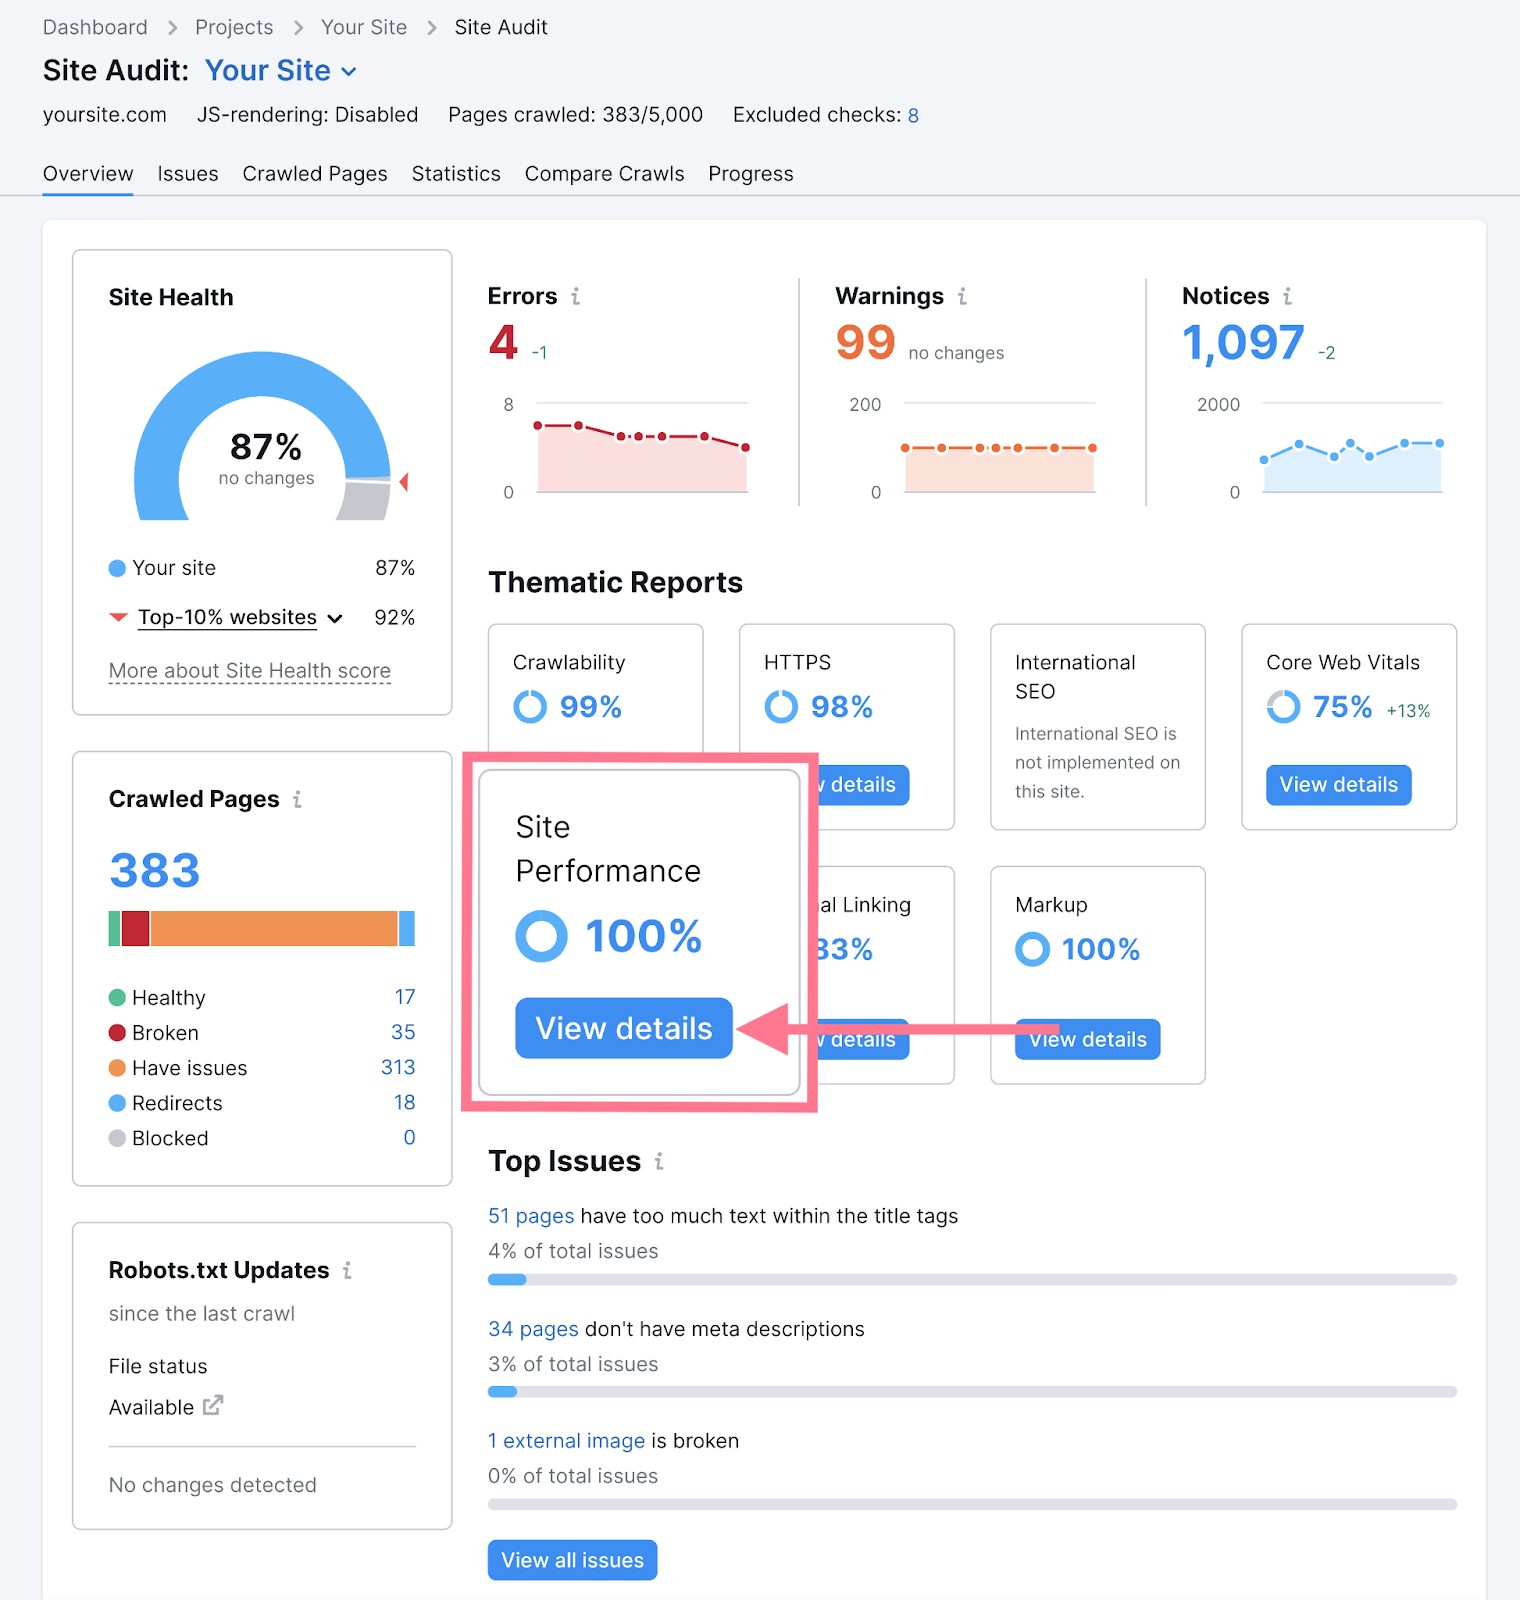
Task: Open the Robots.txt Updates info icon
Action: 347,1270
